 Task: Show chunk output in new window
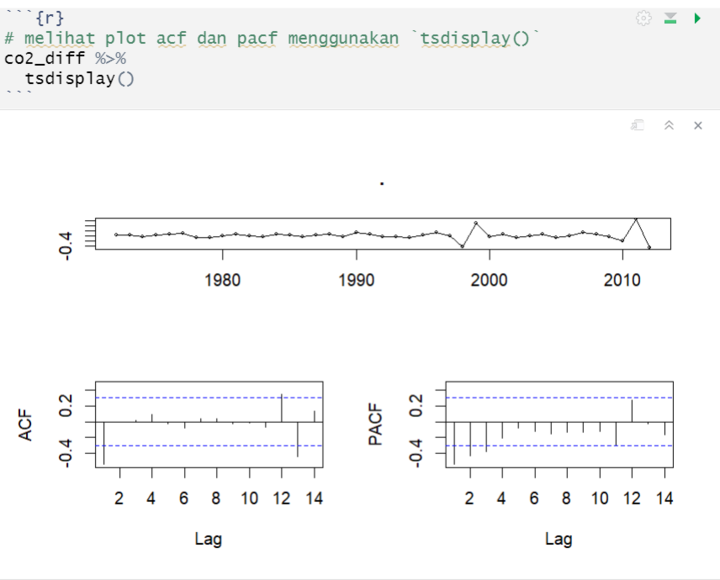(x=637, y=125)
